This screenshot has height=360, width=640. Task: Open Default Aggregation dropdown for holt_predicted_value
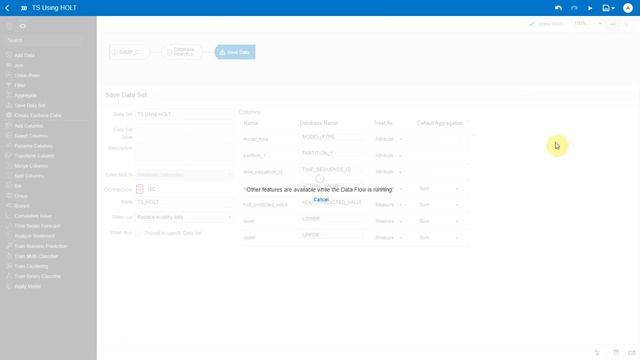pos(439,204)
